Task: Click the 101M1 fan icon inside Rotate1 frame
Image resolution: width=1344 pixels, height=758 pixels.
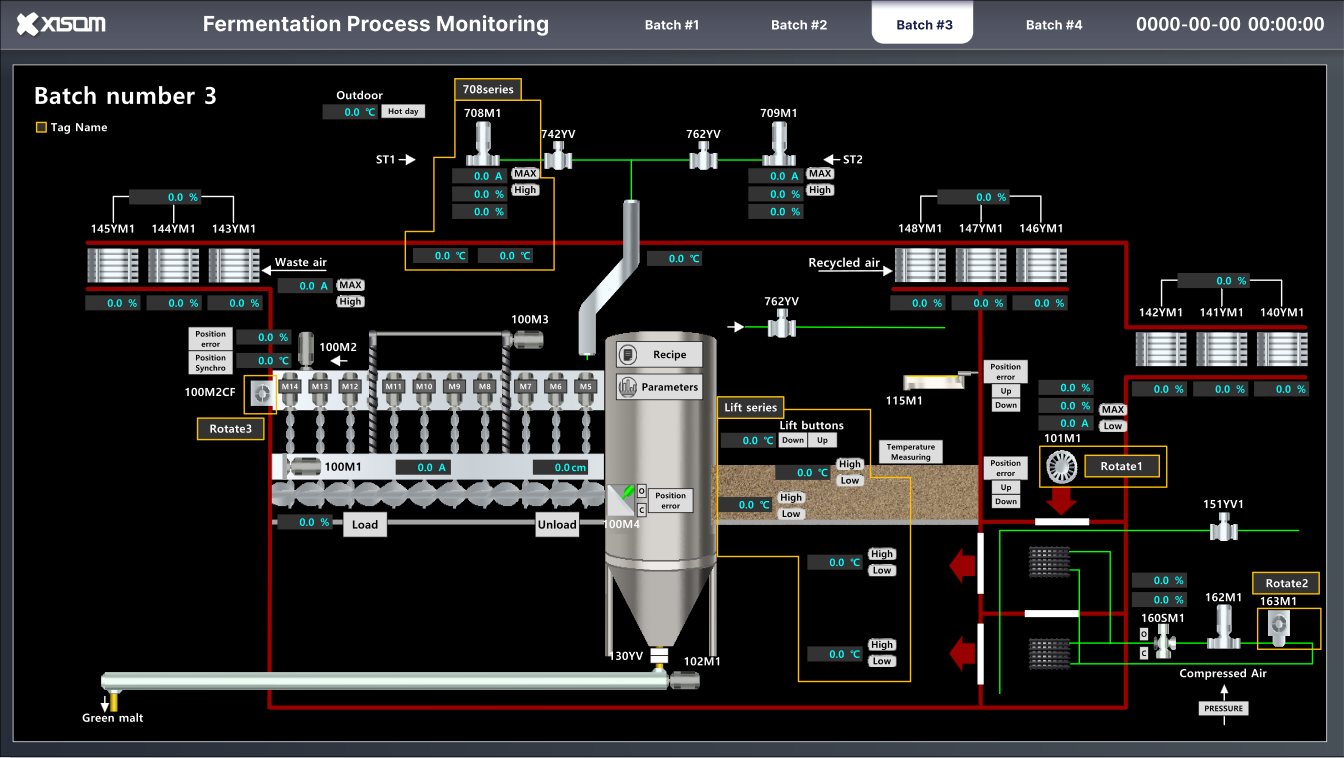Action: [1060, 466]
